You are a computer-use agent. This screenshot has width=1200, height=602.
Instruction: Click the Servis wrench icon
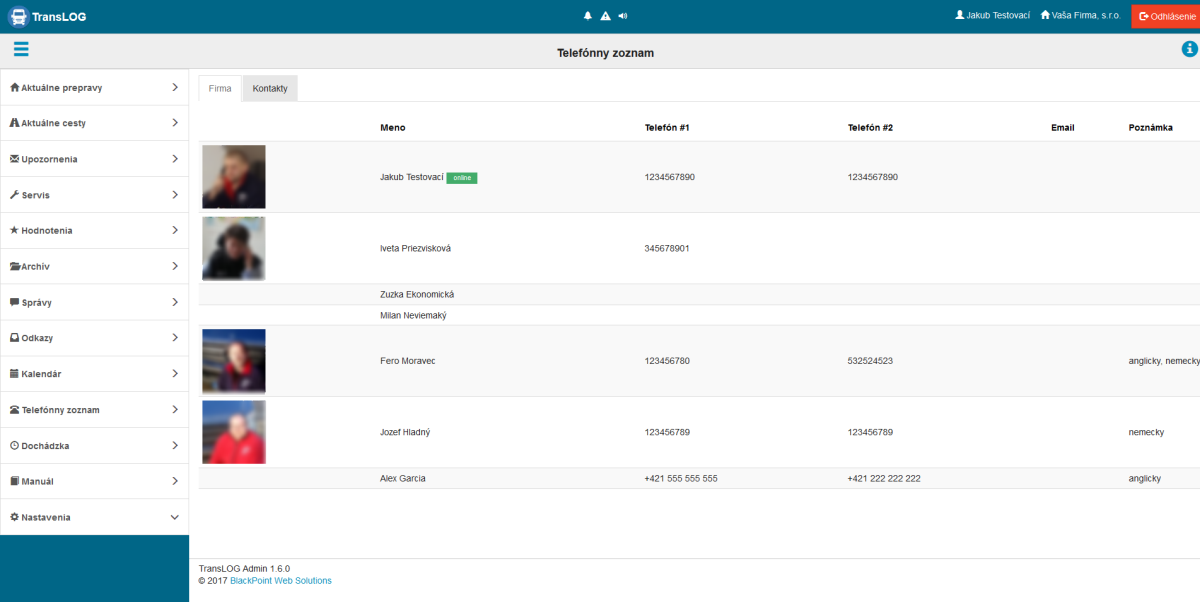click(15, 195)
